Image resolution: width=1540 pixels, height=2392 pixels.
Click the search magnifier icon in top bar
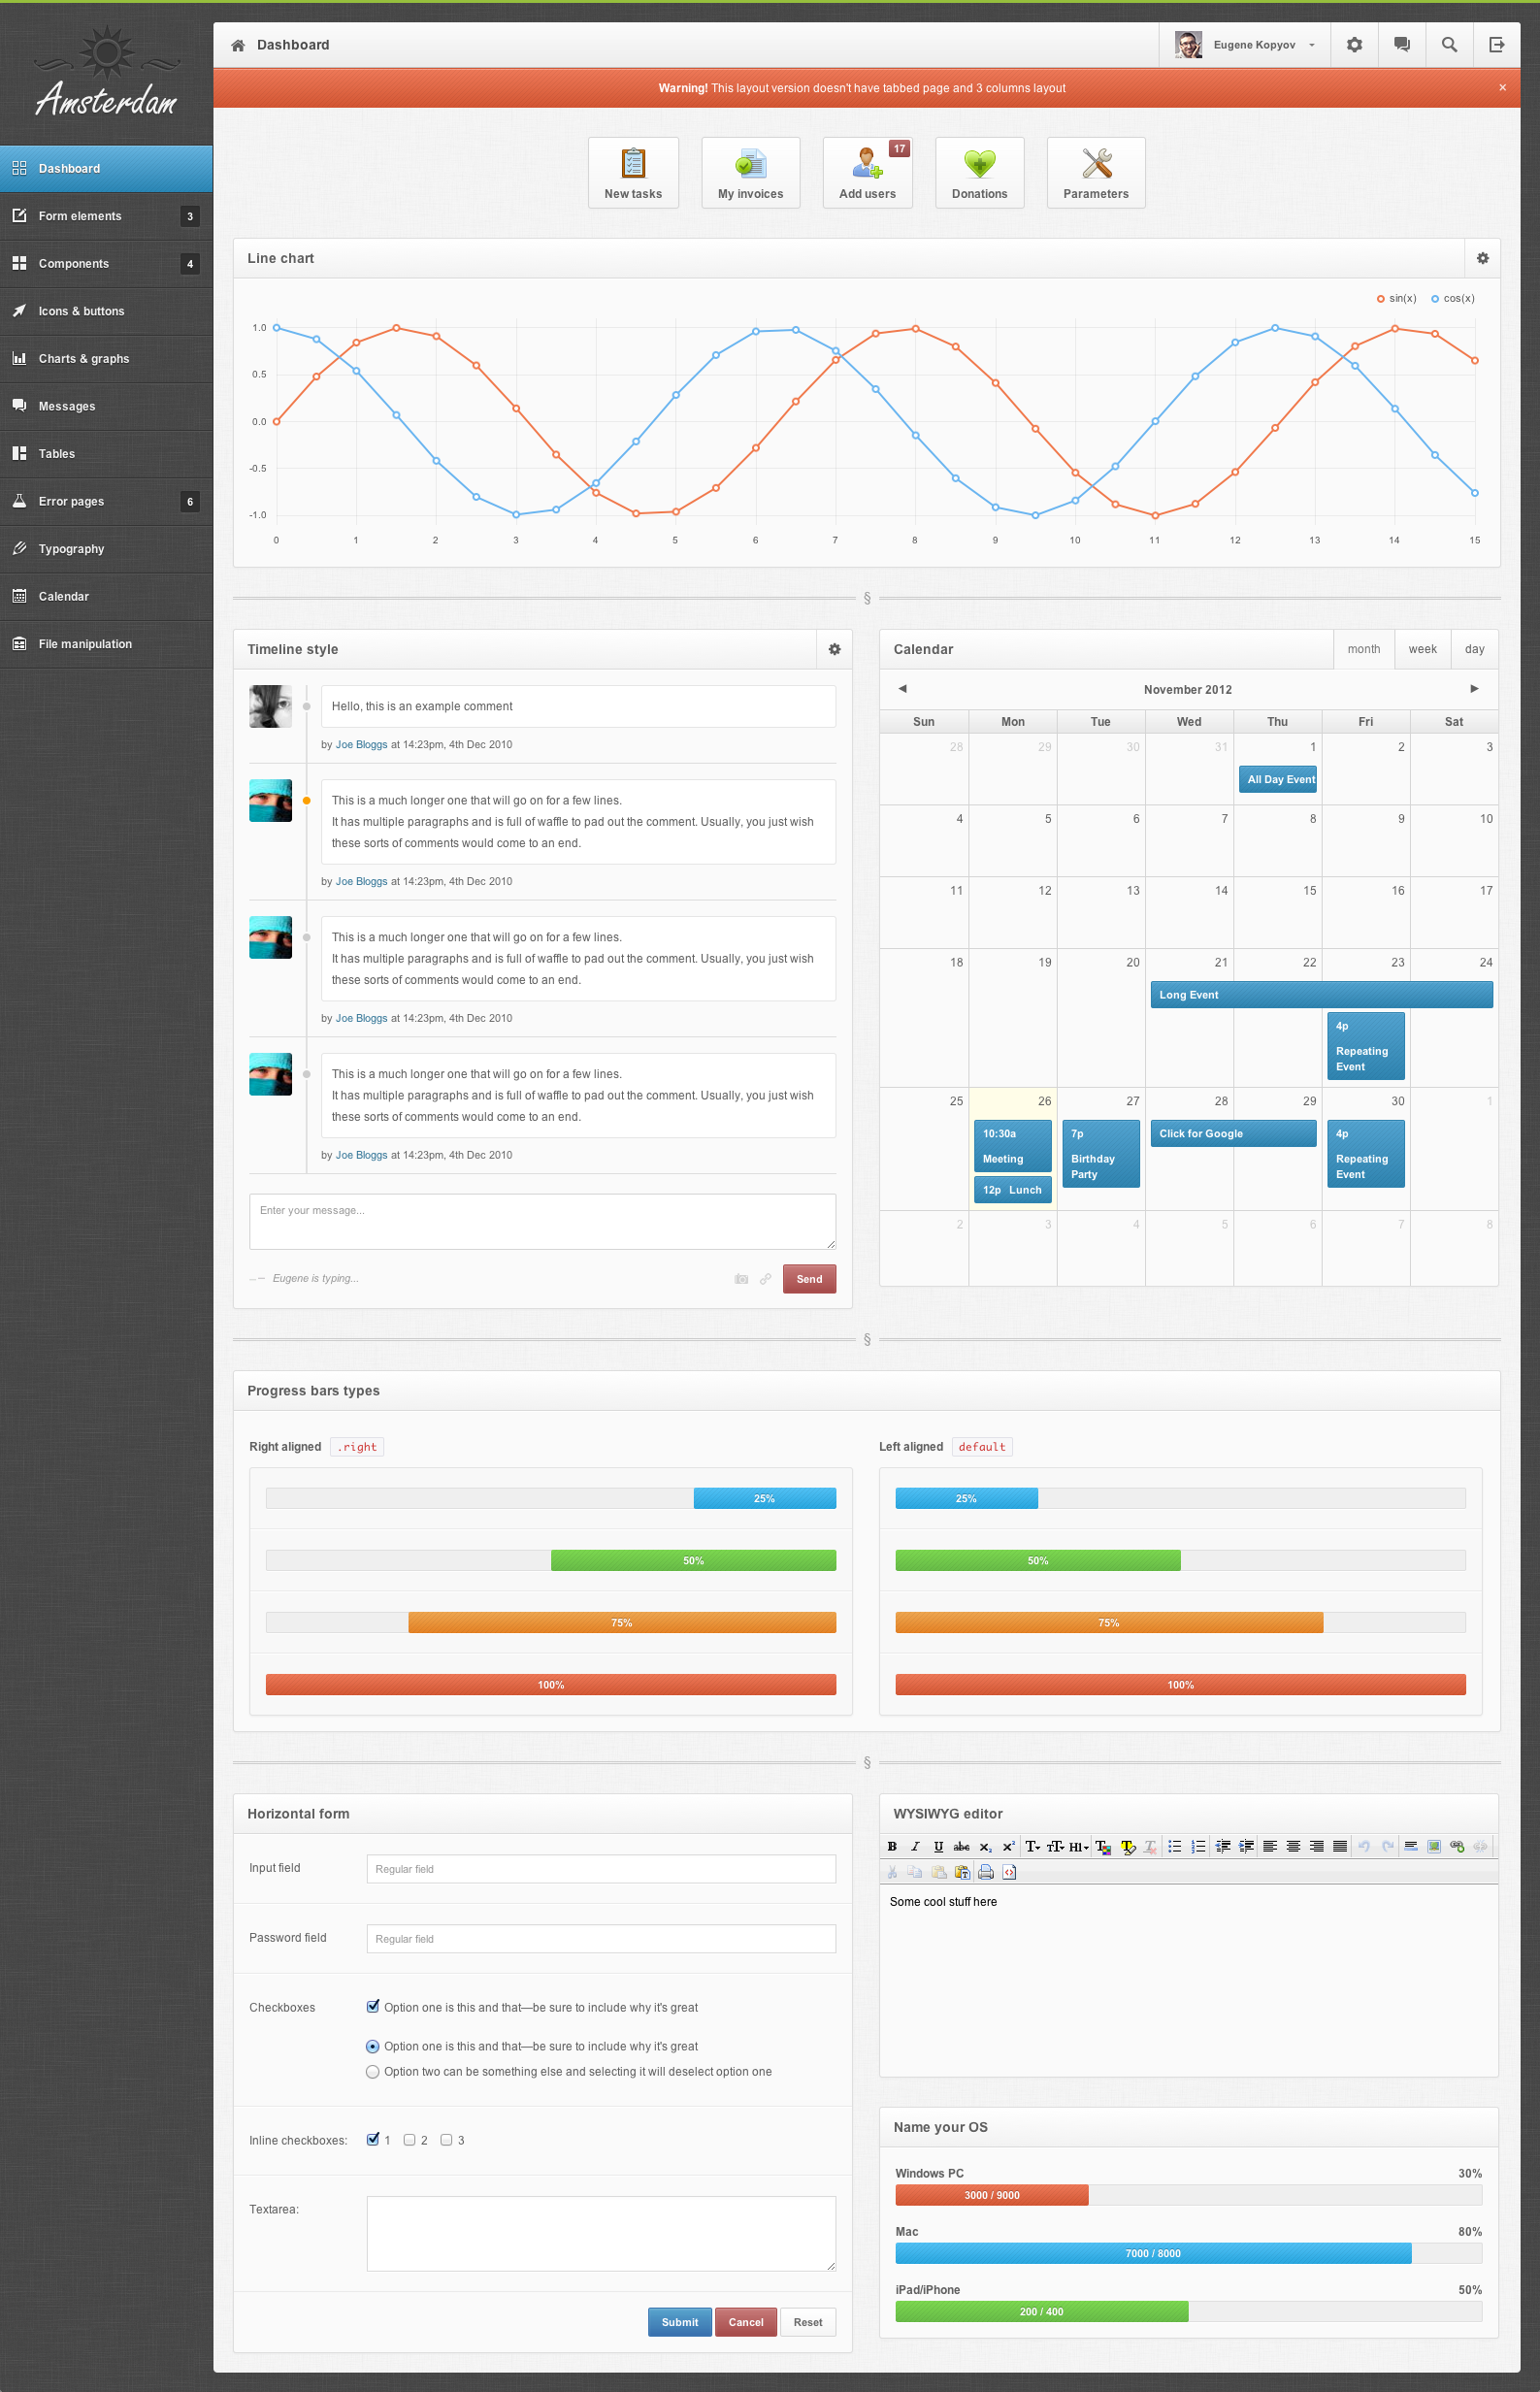pyautogui.click(x=1449, y=45)
